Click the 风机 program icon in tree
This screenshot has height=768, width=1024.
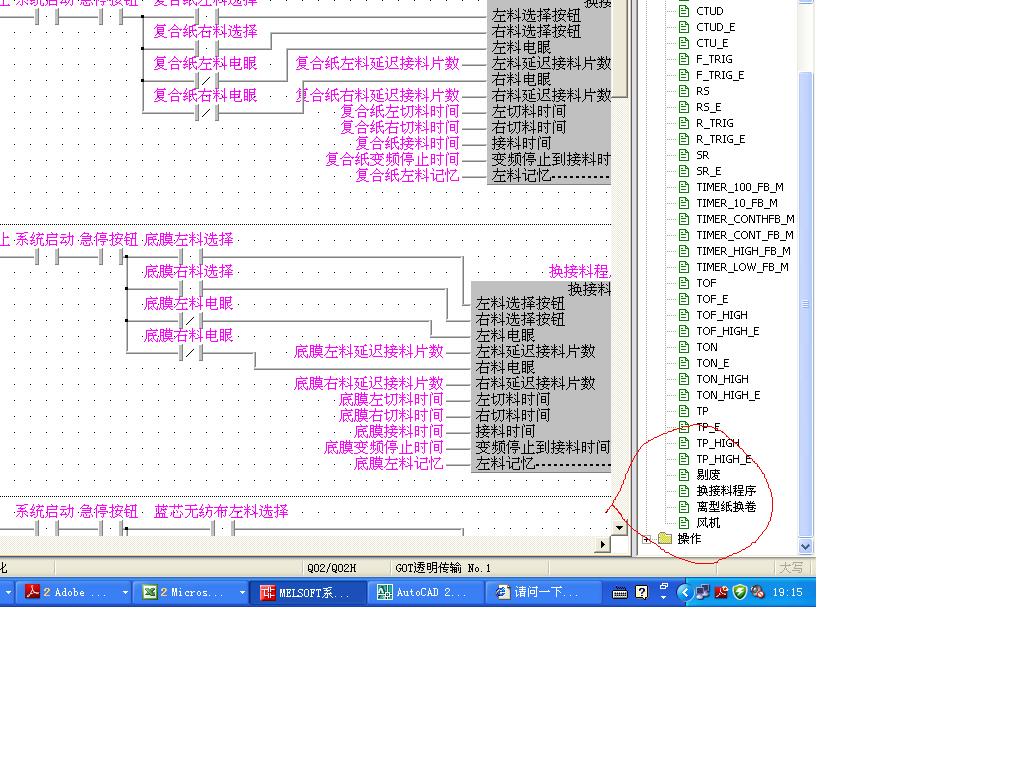coord(685,523)
